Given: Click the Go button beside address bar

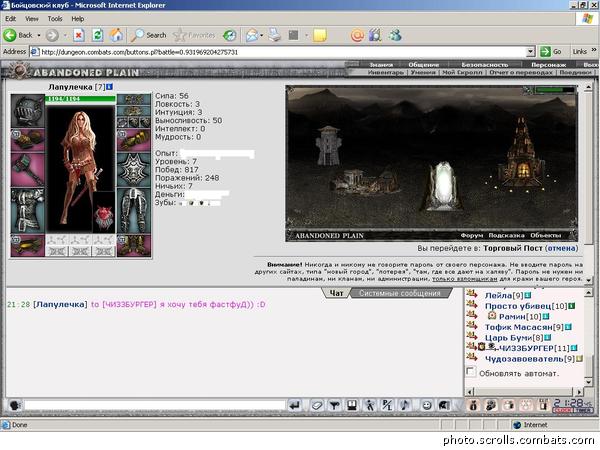Looking at the screenshot, I should 551,52.
